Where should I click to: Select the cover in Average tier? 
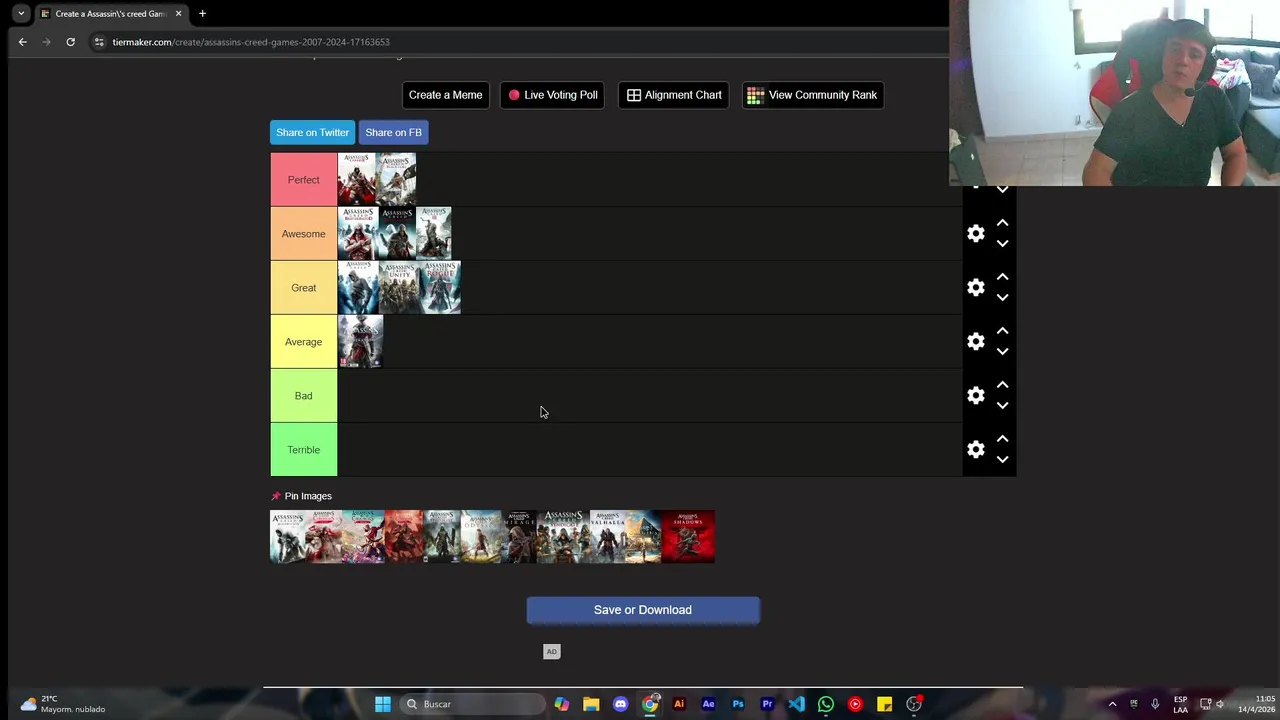360,342
